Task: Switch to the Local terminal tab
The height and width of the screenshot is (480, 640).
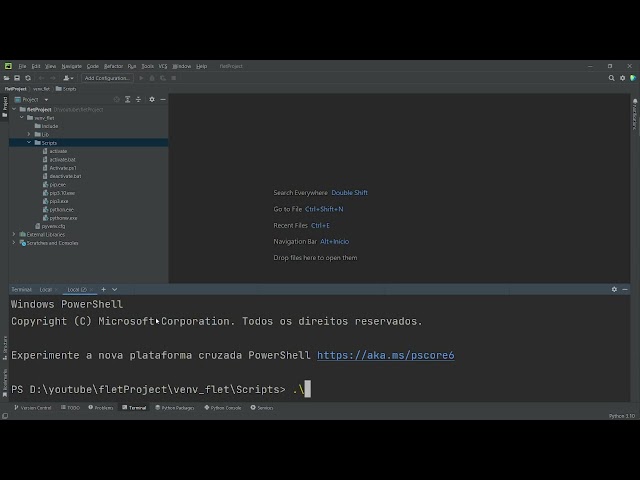Action: click(46, 289)
